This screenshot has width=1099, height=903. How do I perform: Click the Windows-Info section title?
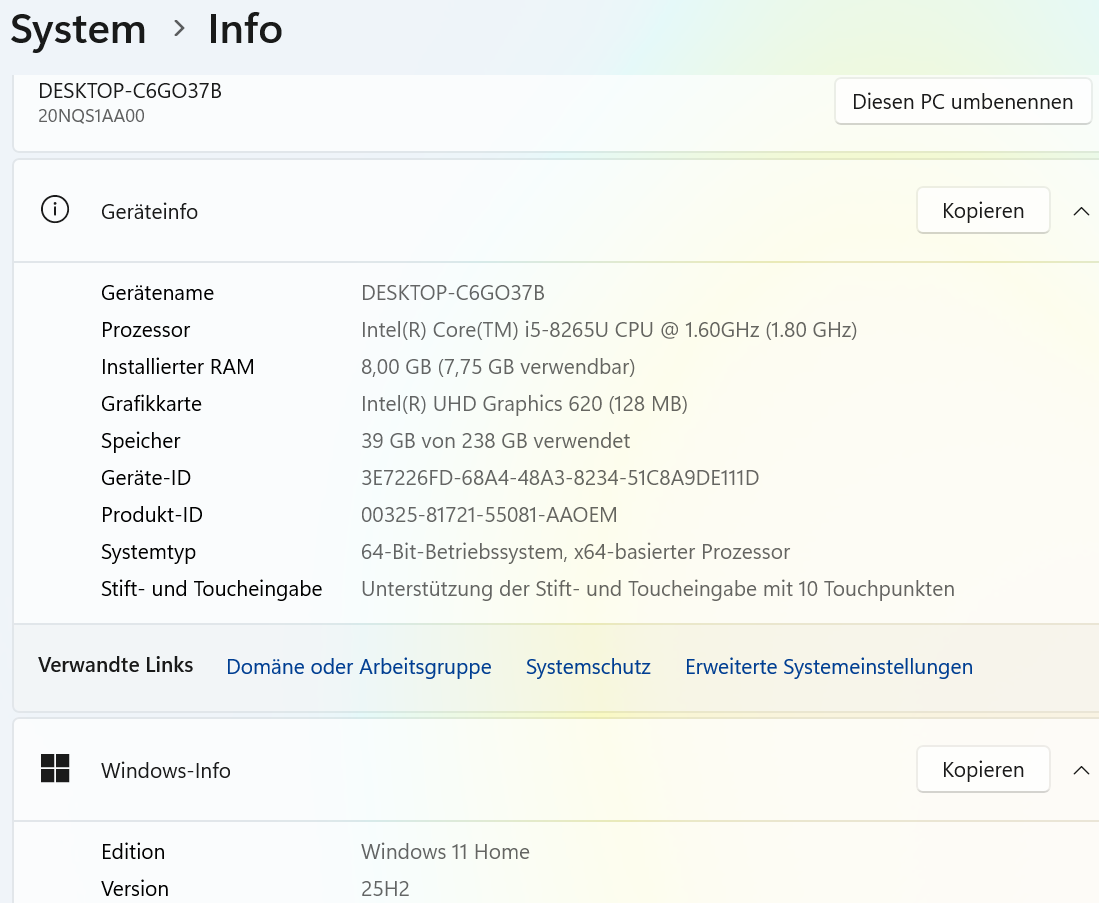pyautogui.click(x=165, y=771)
